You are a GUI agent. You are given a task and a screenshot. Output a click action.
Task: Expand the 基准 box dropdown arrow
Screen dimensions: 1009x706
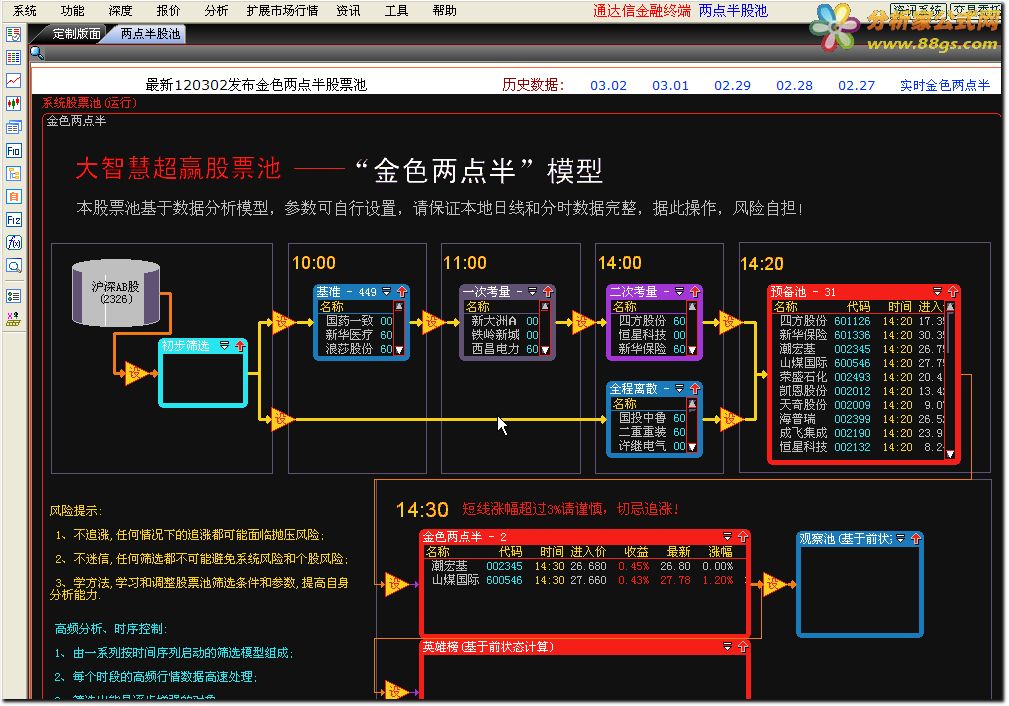[386, 292]
